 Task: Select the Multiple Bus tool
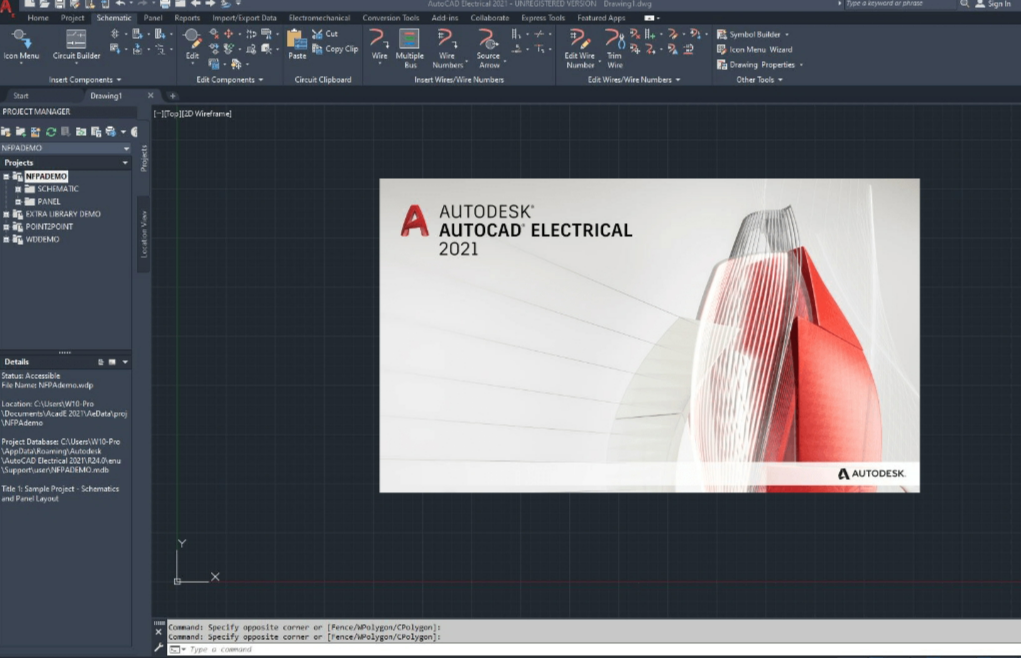[x=410, y=48]
